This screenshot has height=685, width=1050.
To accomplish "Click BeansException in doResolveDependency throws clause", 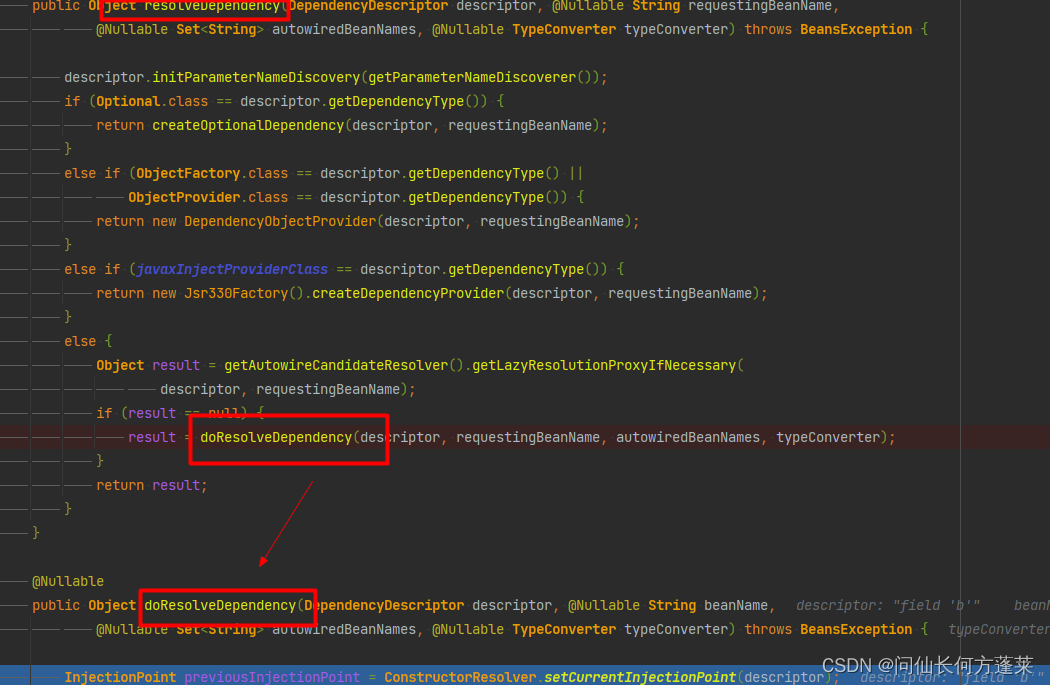I will pyautogui.click(x=856, y=630).
